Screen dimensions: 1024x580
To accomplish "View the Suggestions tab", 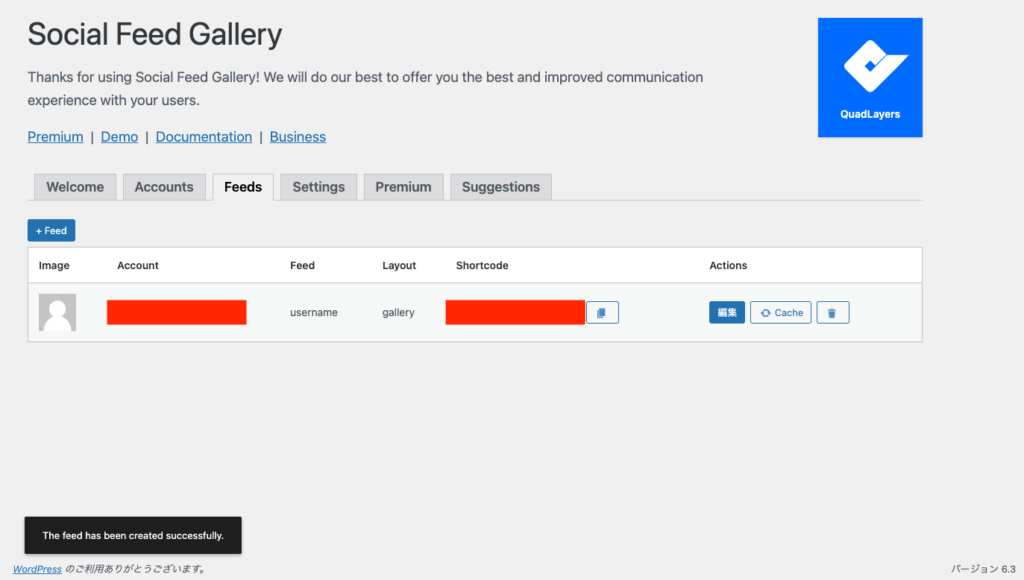I will point(500,187).
